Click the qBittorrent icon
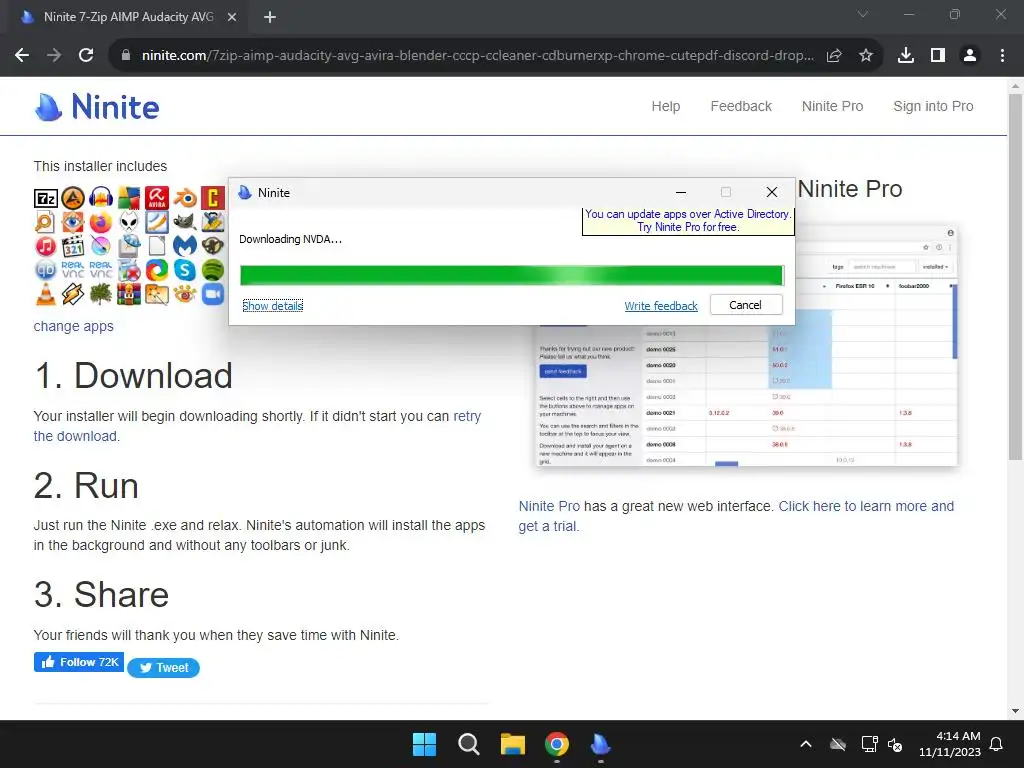Image resolution: width=1024 pixels, height=768 pixels. [x=46, y=270]
